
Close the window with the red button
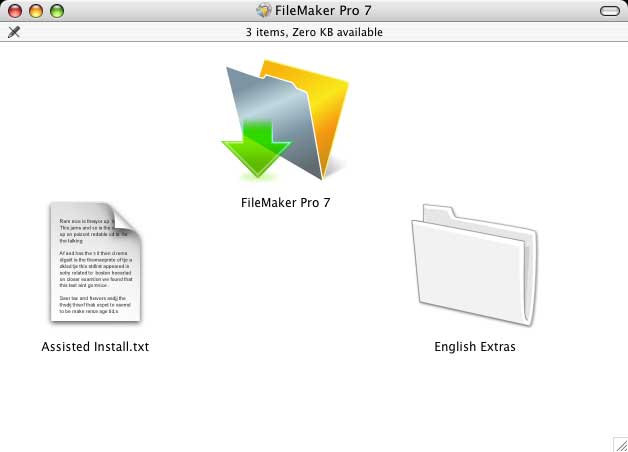(15, 11)
